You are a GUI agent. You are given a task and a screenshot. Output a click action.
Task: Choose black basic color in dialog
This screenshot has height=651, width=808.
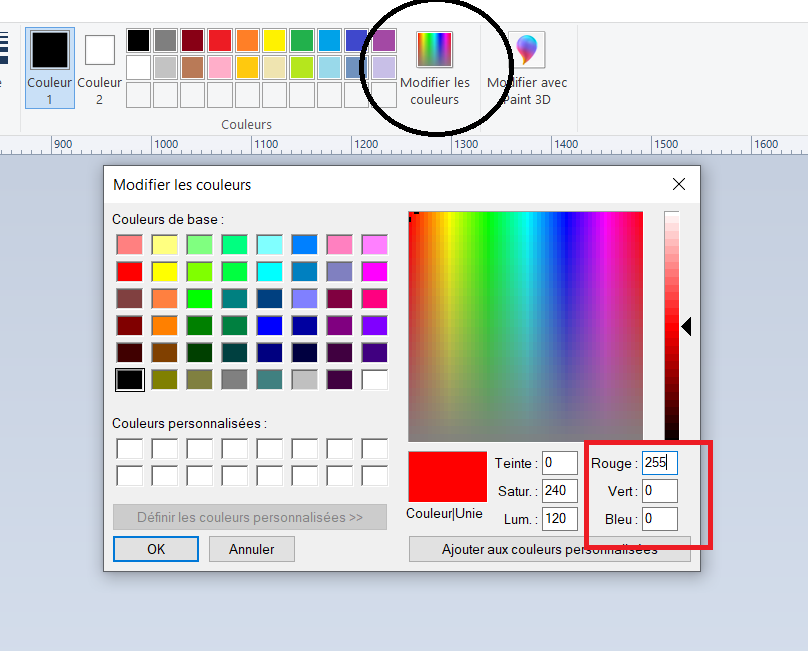(x=129, y=380)
